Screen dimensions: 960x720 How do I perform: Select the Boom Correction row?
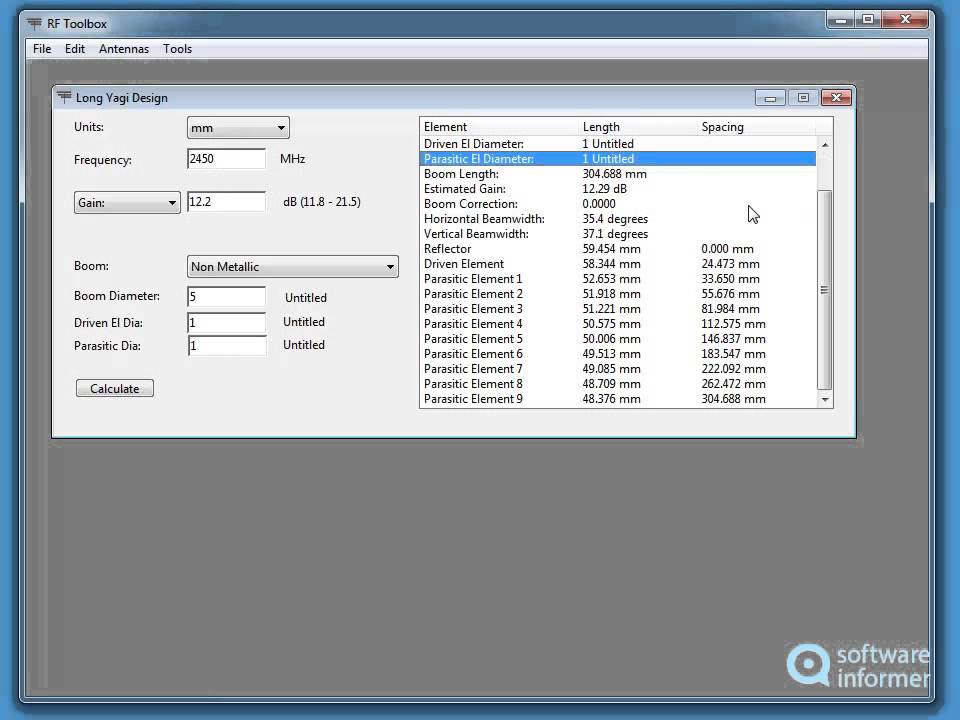point(618,204)
